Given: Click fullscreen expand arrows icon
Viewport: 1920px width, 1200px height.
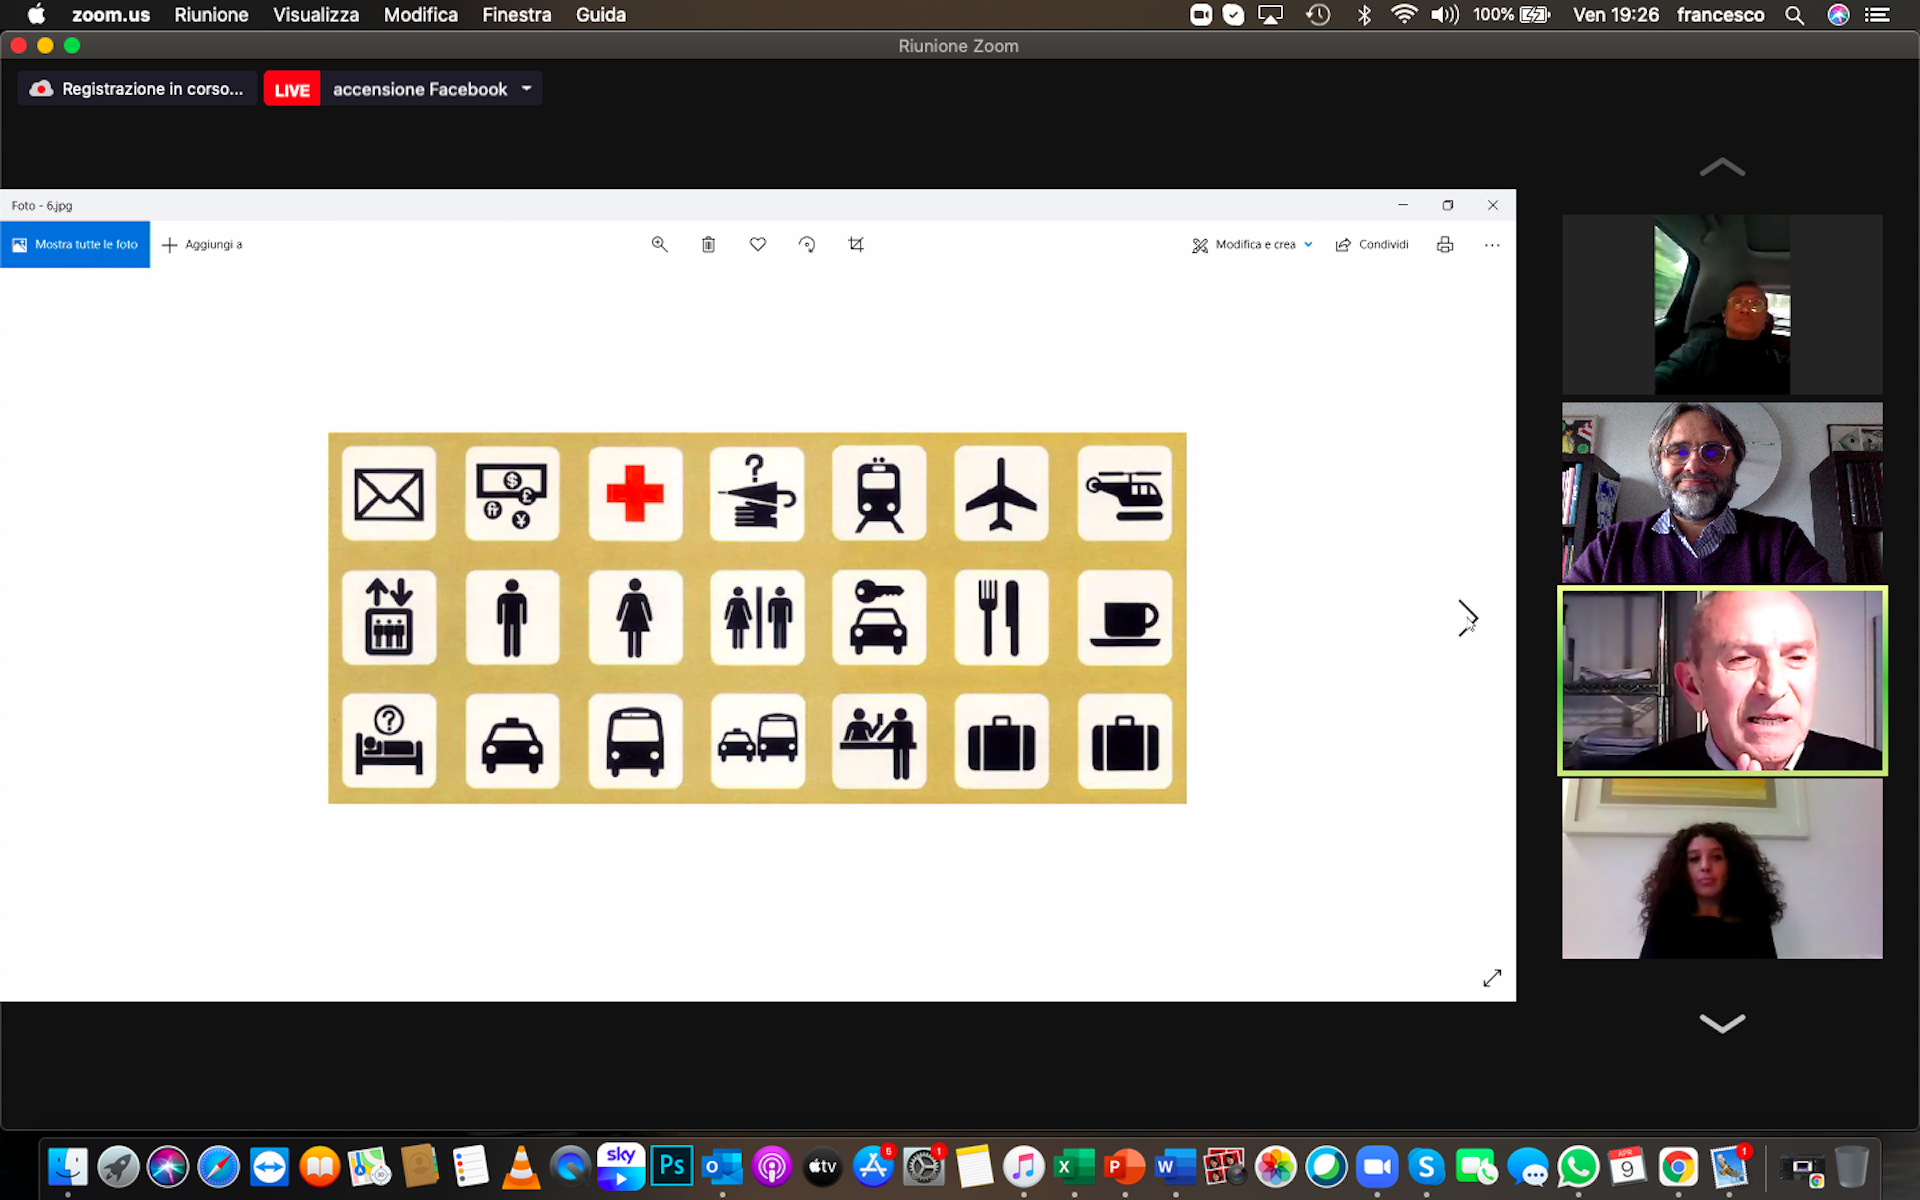Looking at the screenshot, I should click(x=1492, y=978).
